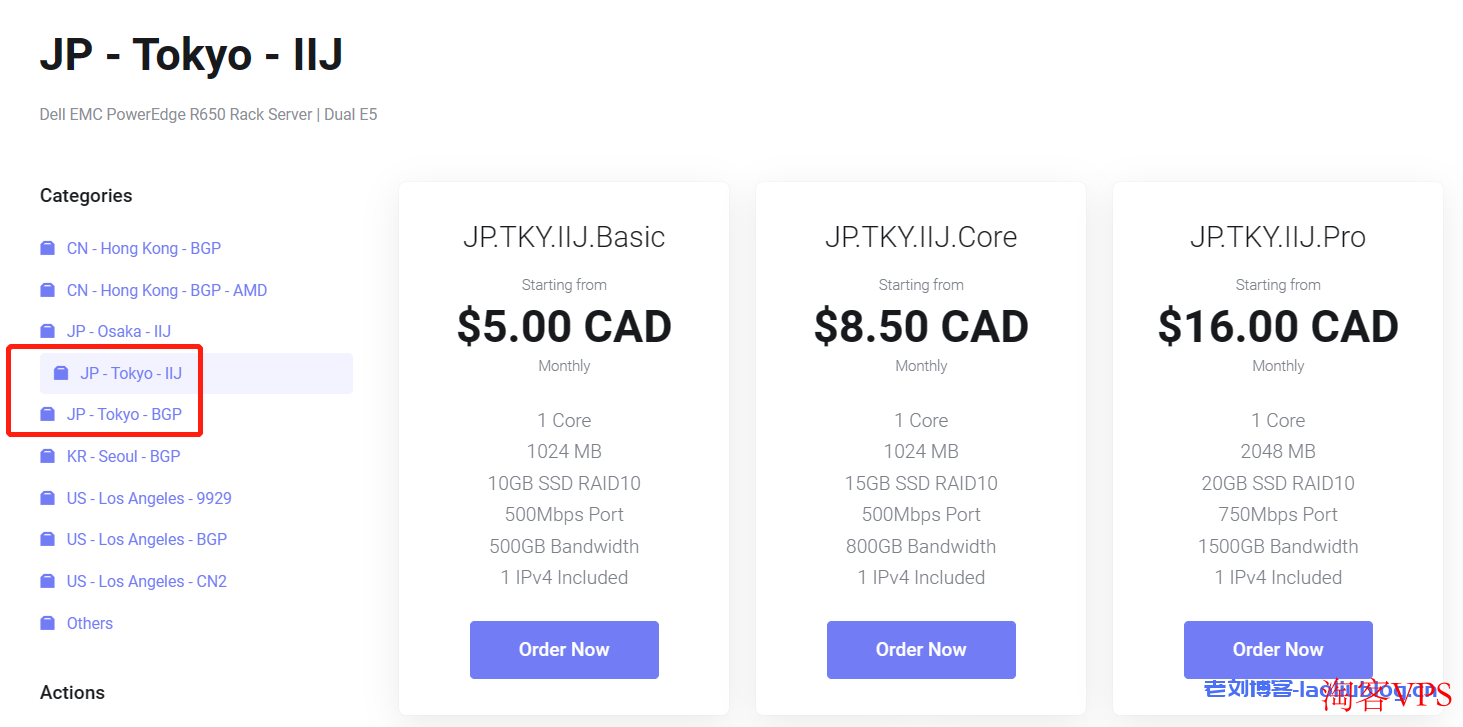Click the box icon next to JP - Osaka - IIJ
1463x727 pixels.
[x=47, y=331]
